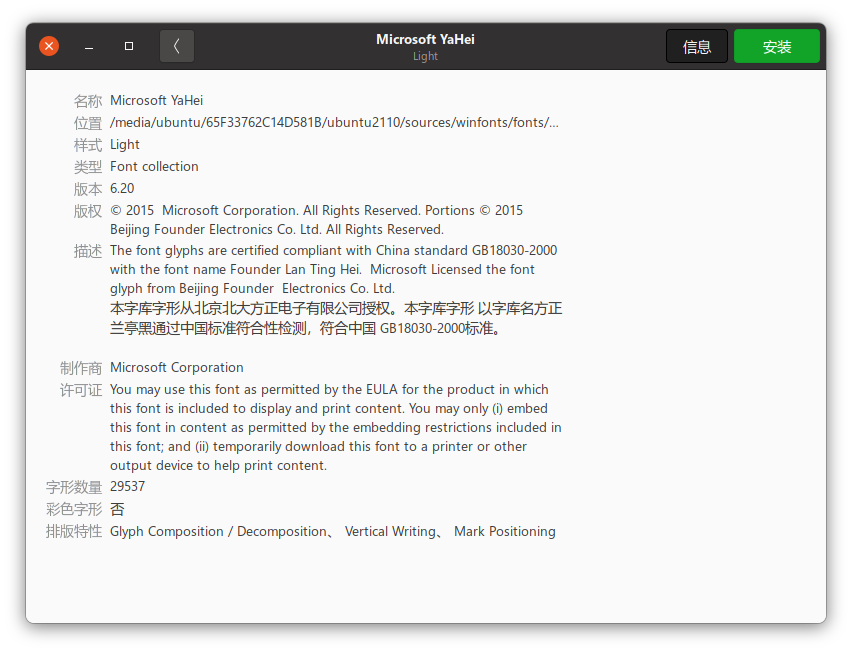Maximize the font viewer window
The width and height of the screenshot is (852, 652).
tap(129, 46)
